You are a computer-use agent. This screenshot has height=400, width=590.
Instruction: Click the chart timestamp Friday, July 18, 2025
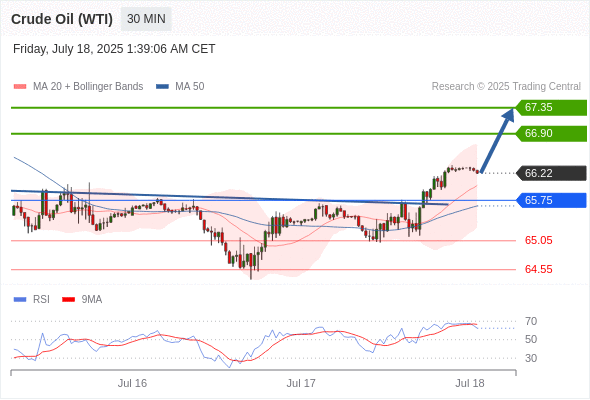coord(68,49)
